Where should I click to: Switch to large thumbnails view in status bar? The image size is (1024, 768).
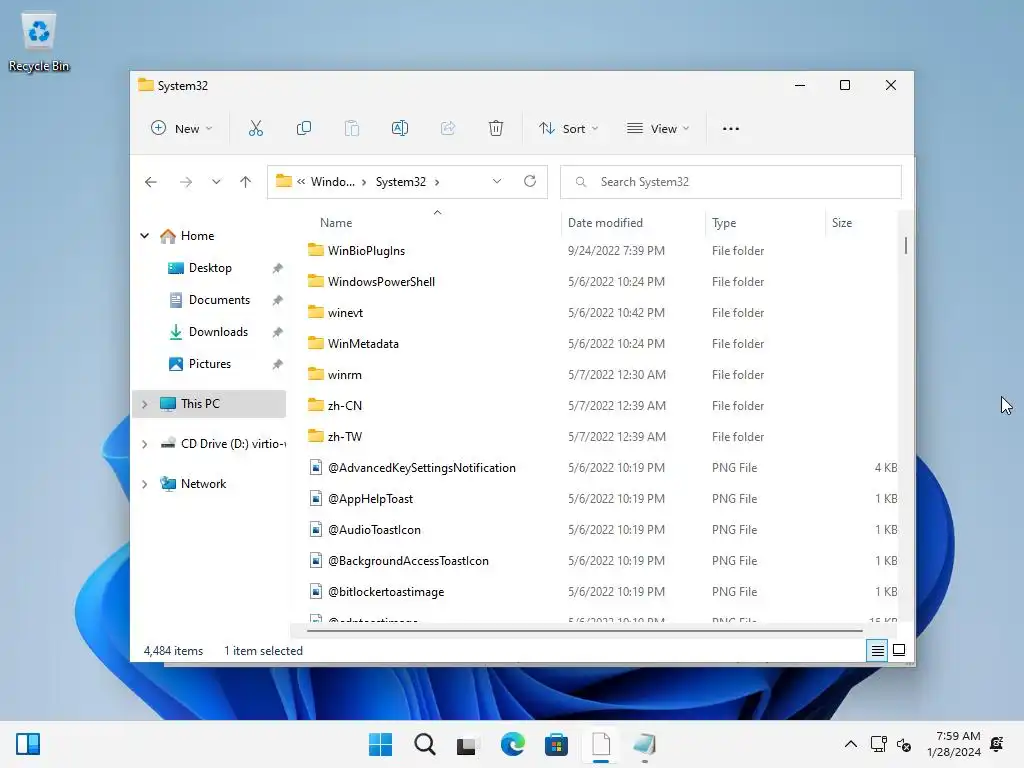point(899,650)
